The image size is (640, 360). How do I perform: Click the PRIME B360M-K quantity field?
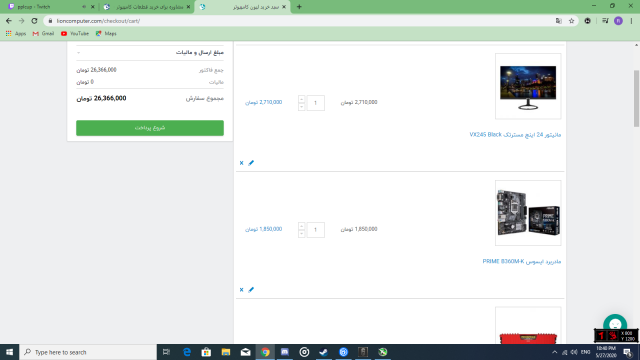[315, 230]
